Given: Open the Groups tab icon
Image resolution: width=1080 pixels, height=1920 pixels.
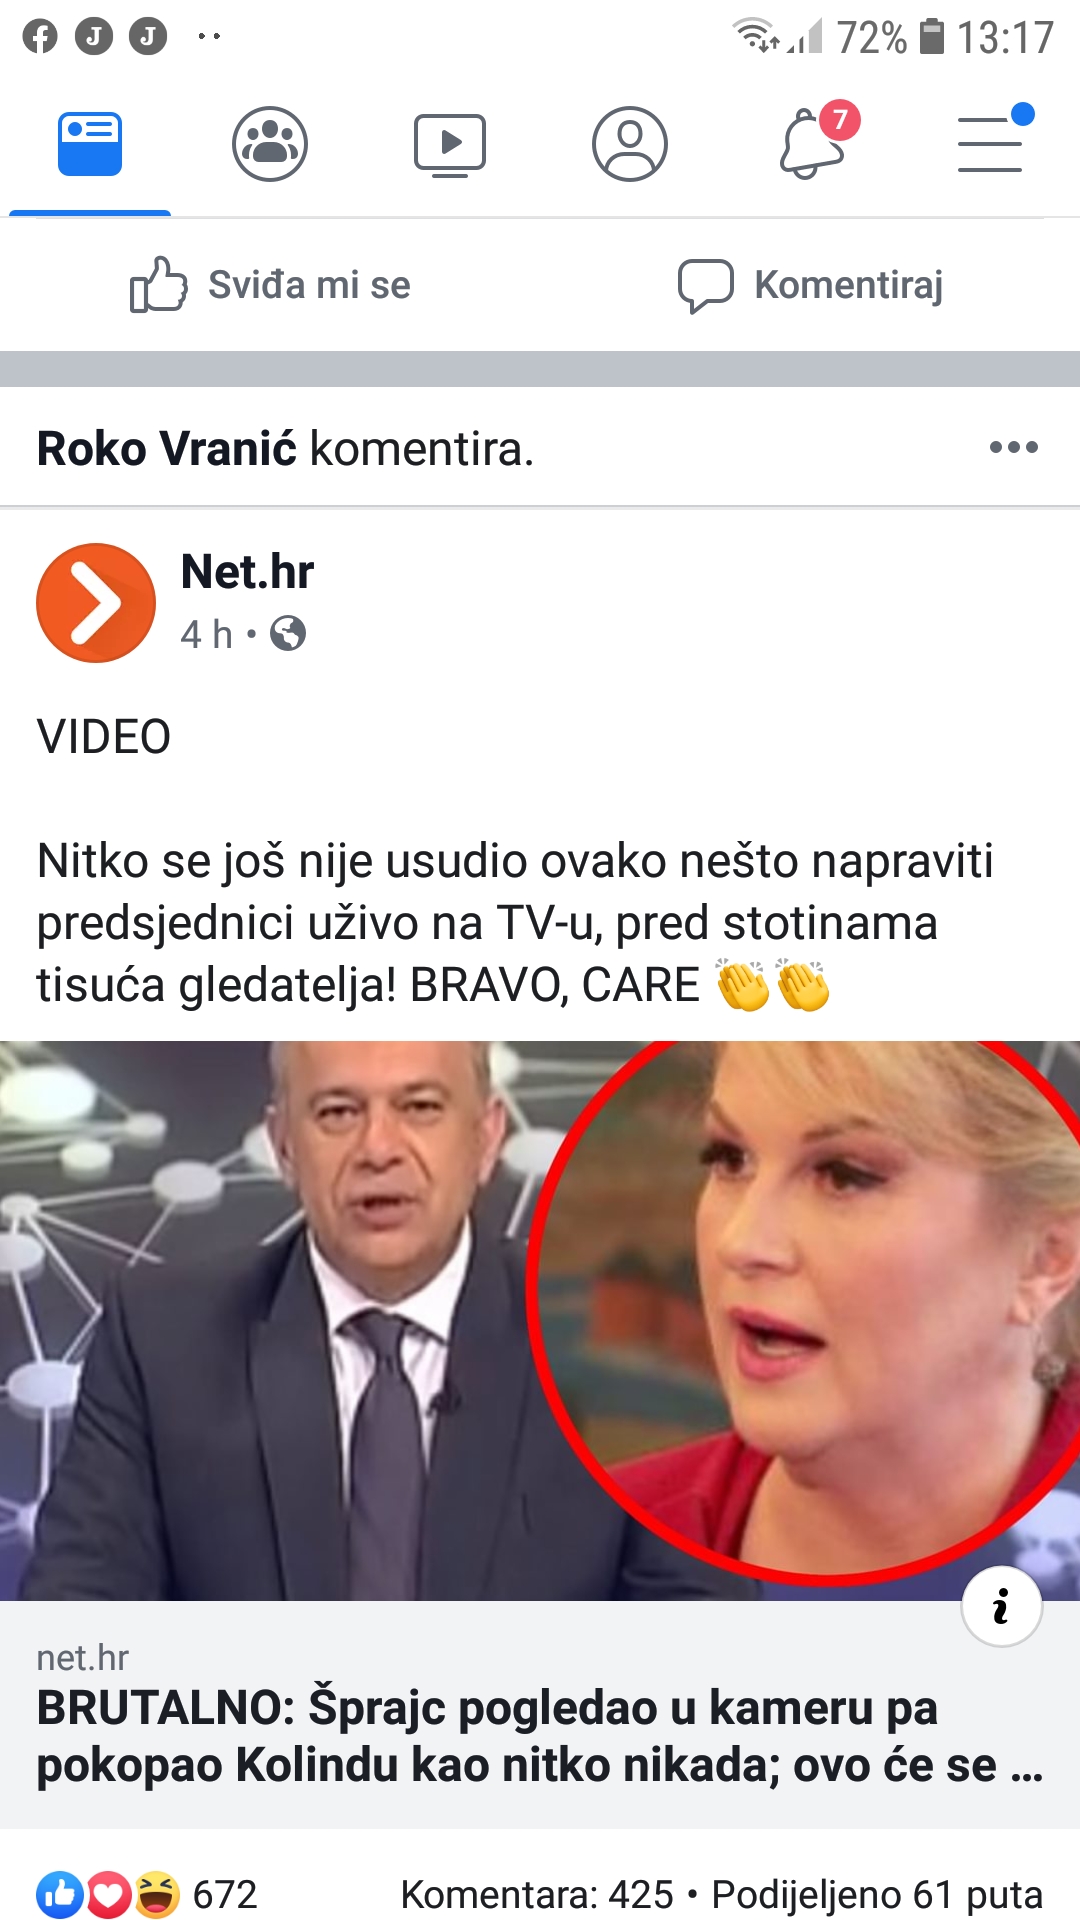Looking at the screenshot, I should click(x=270, y=144).
